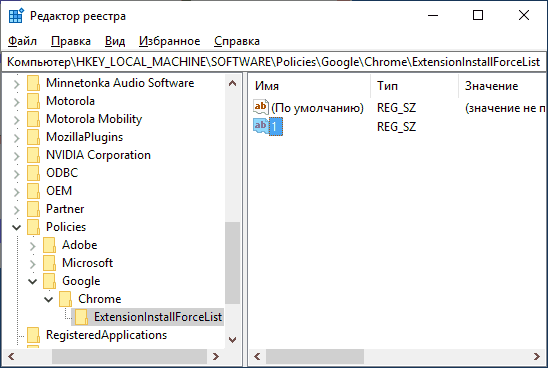Expand the Adobe policies key
548x368 pixels.
click(33, 246)
